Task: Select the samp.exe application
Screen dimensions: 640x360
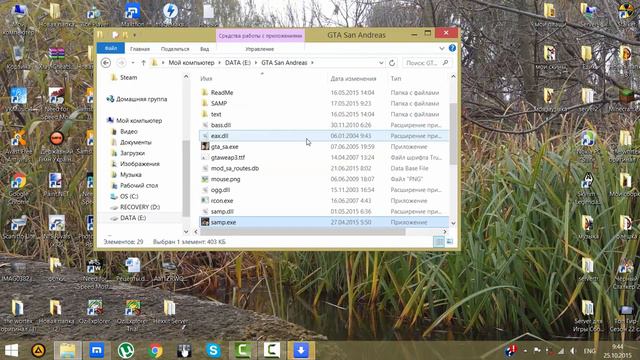Action: (x=324, y=222)
